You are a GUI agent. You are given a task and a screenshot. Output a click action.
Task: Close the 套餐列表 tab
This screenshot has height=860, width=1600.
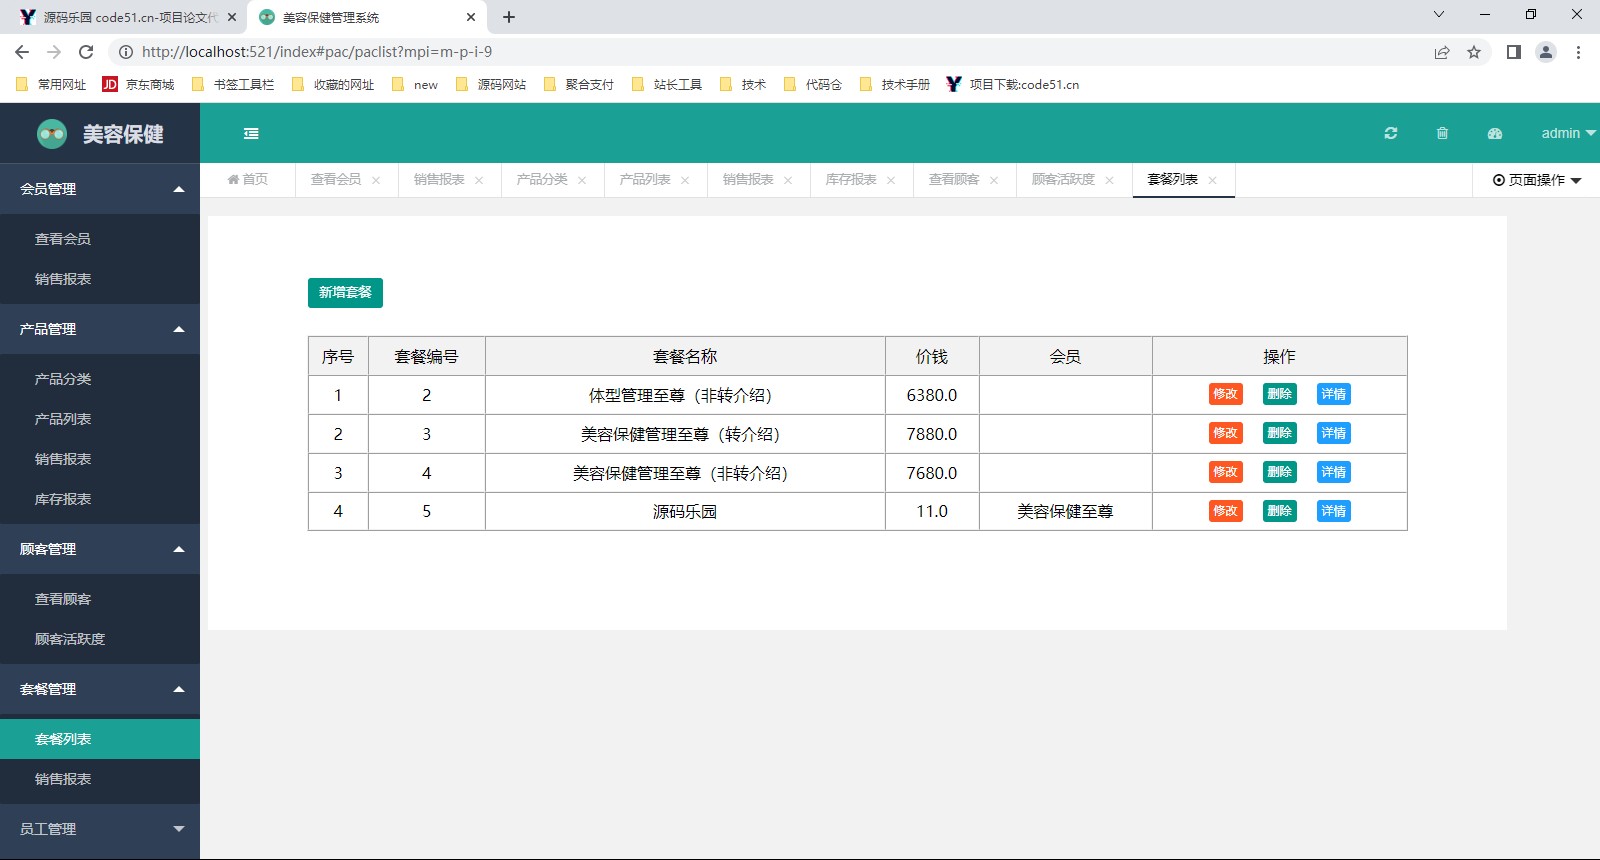pyautogui.click(x=1212, y=180)
